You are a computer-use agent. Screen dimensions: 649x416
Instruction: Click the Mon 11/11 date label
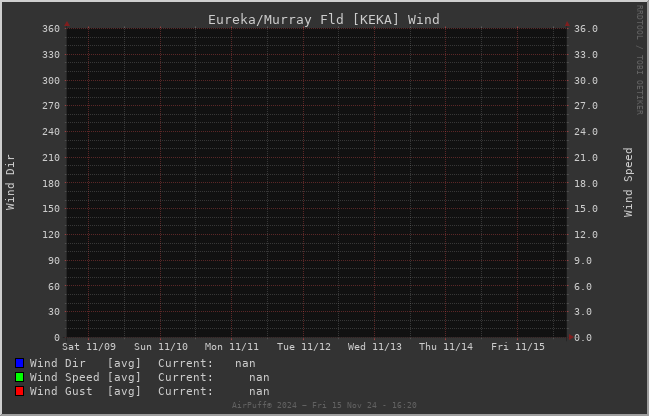pos(232,346)
